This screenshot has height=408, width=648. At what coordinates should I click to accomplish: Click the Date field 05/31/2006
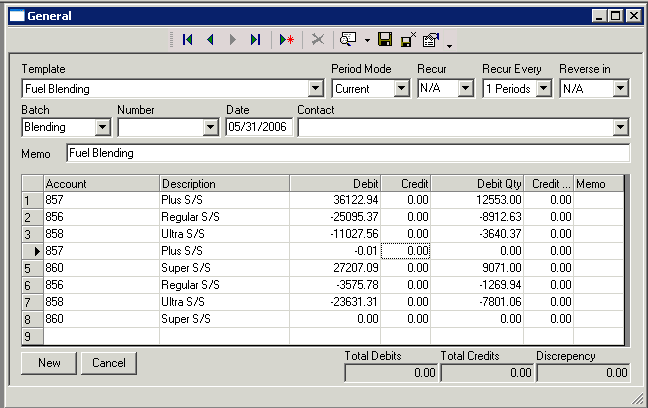point(259,127)
